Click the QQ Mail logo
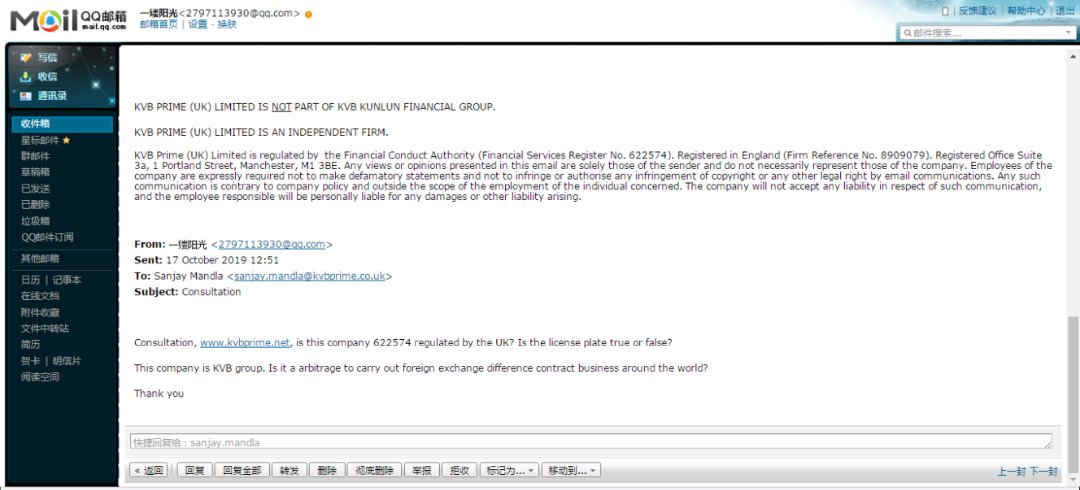This screenshot has width=1080, height=490. point(68,21)
